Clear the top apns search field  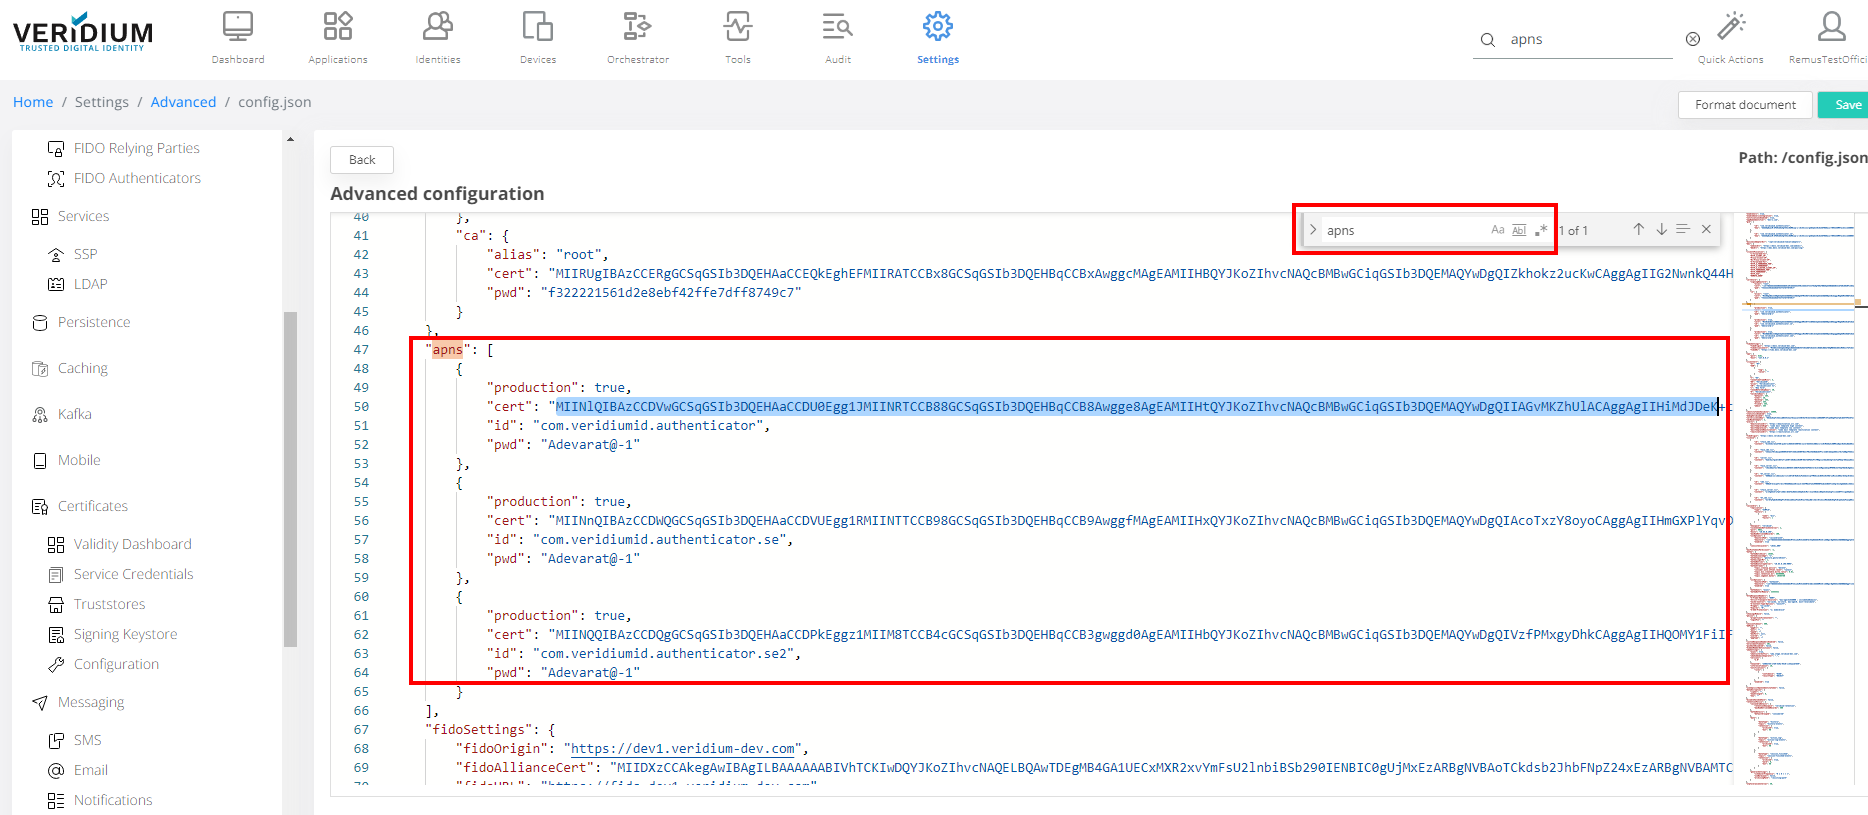[x=1692, y=39]
